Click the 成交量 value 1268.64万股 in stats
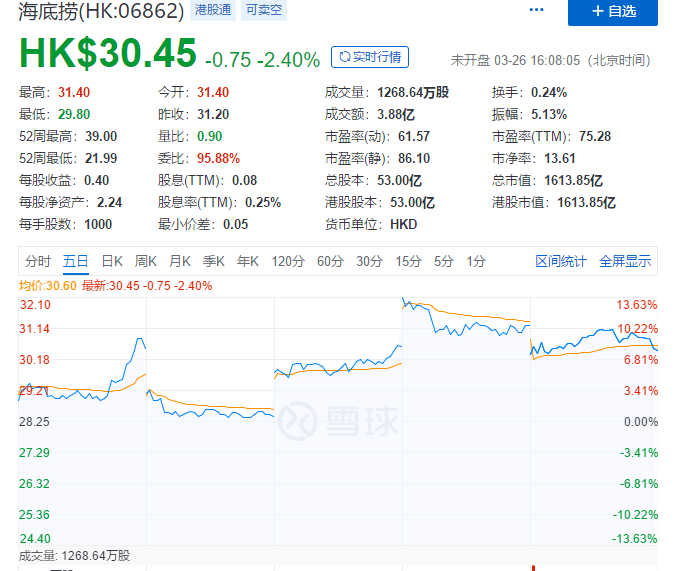This screenshot has width=676, height=571. [x=413, y=92]
